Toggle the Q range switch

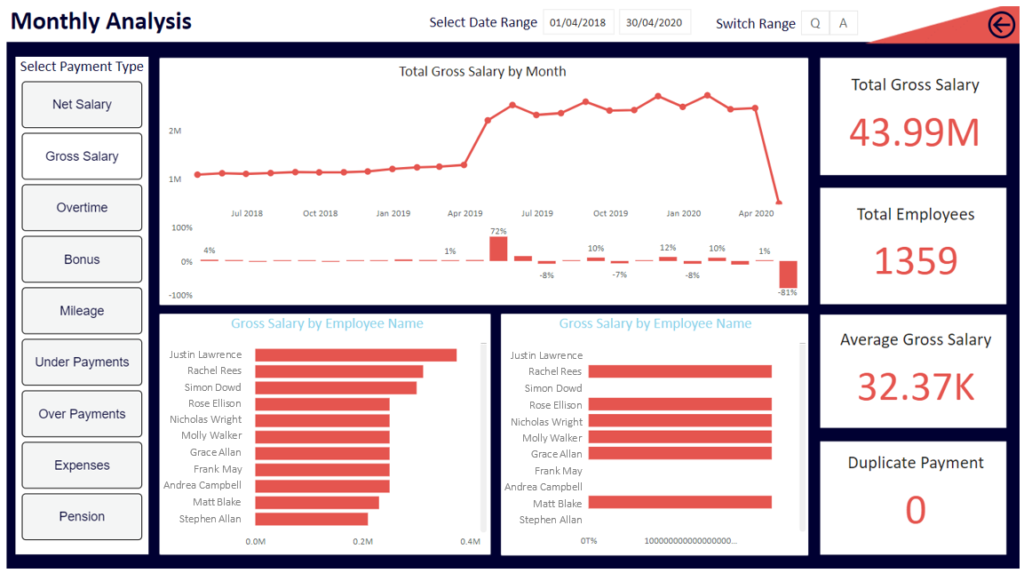pos(815,23)
